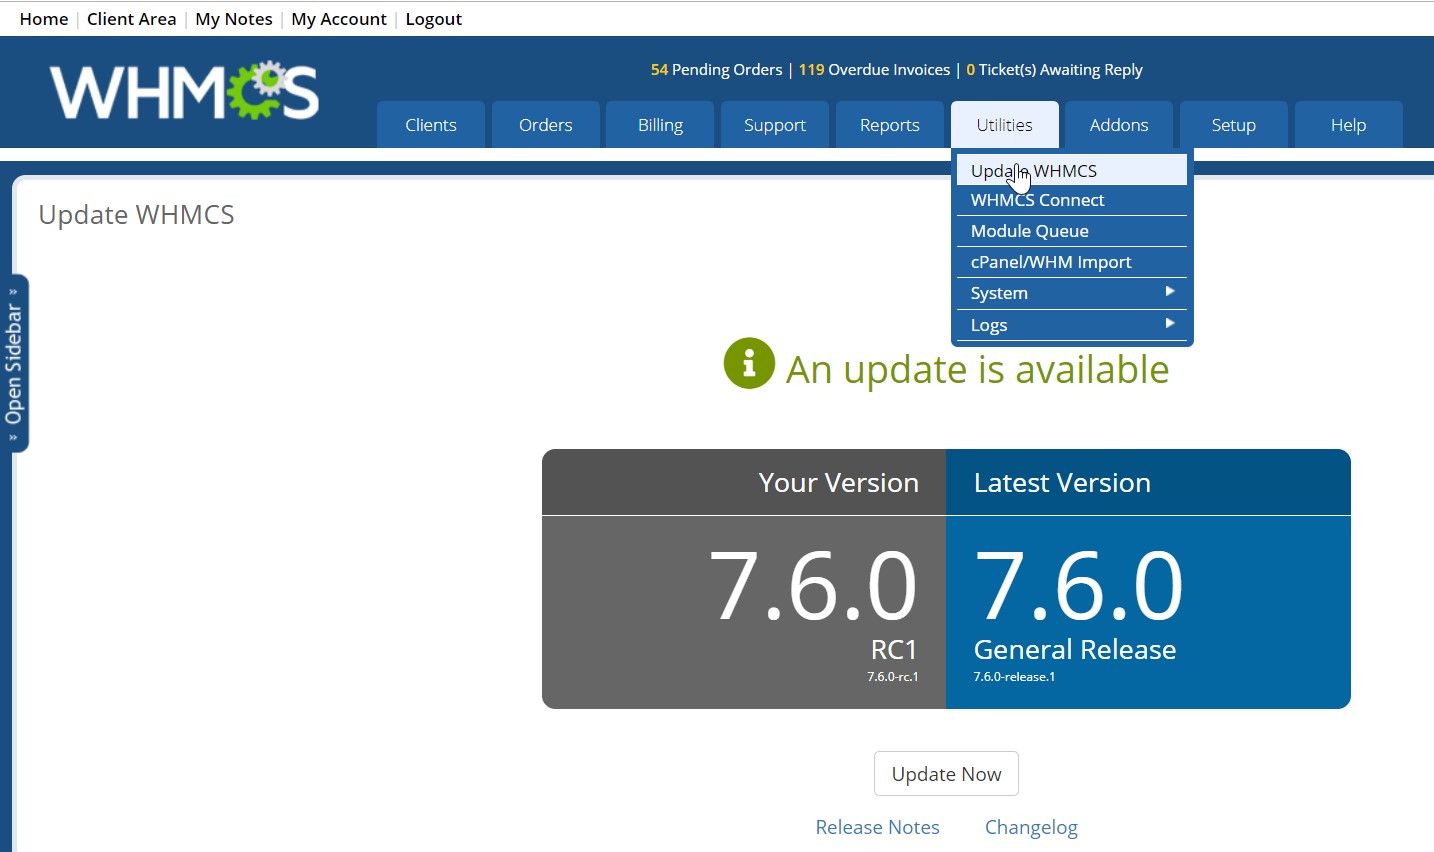Click the Update Now button
1434x852 pixels.
pyautogui.click(x=946, y=774)
